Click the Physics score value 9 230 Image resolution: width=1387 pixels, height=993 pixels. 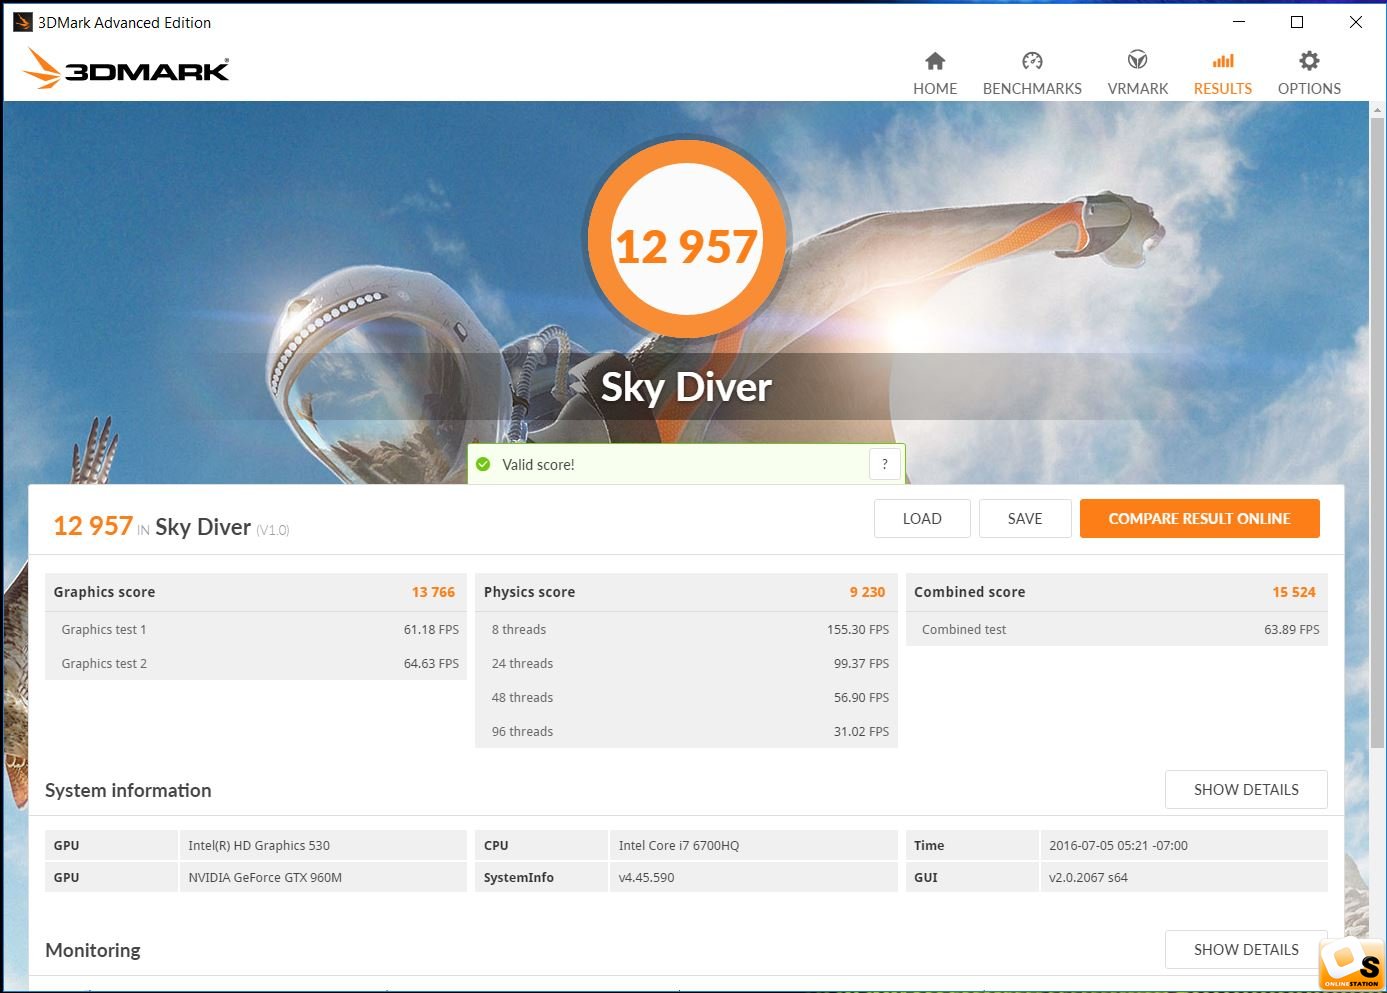point(867,592)
